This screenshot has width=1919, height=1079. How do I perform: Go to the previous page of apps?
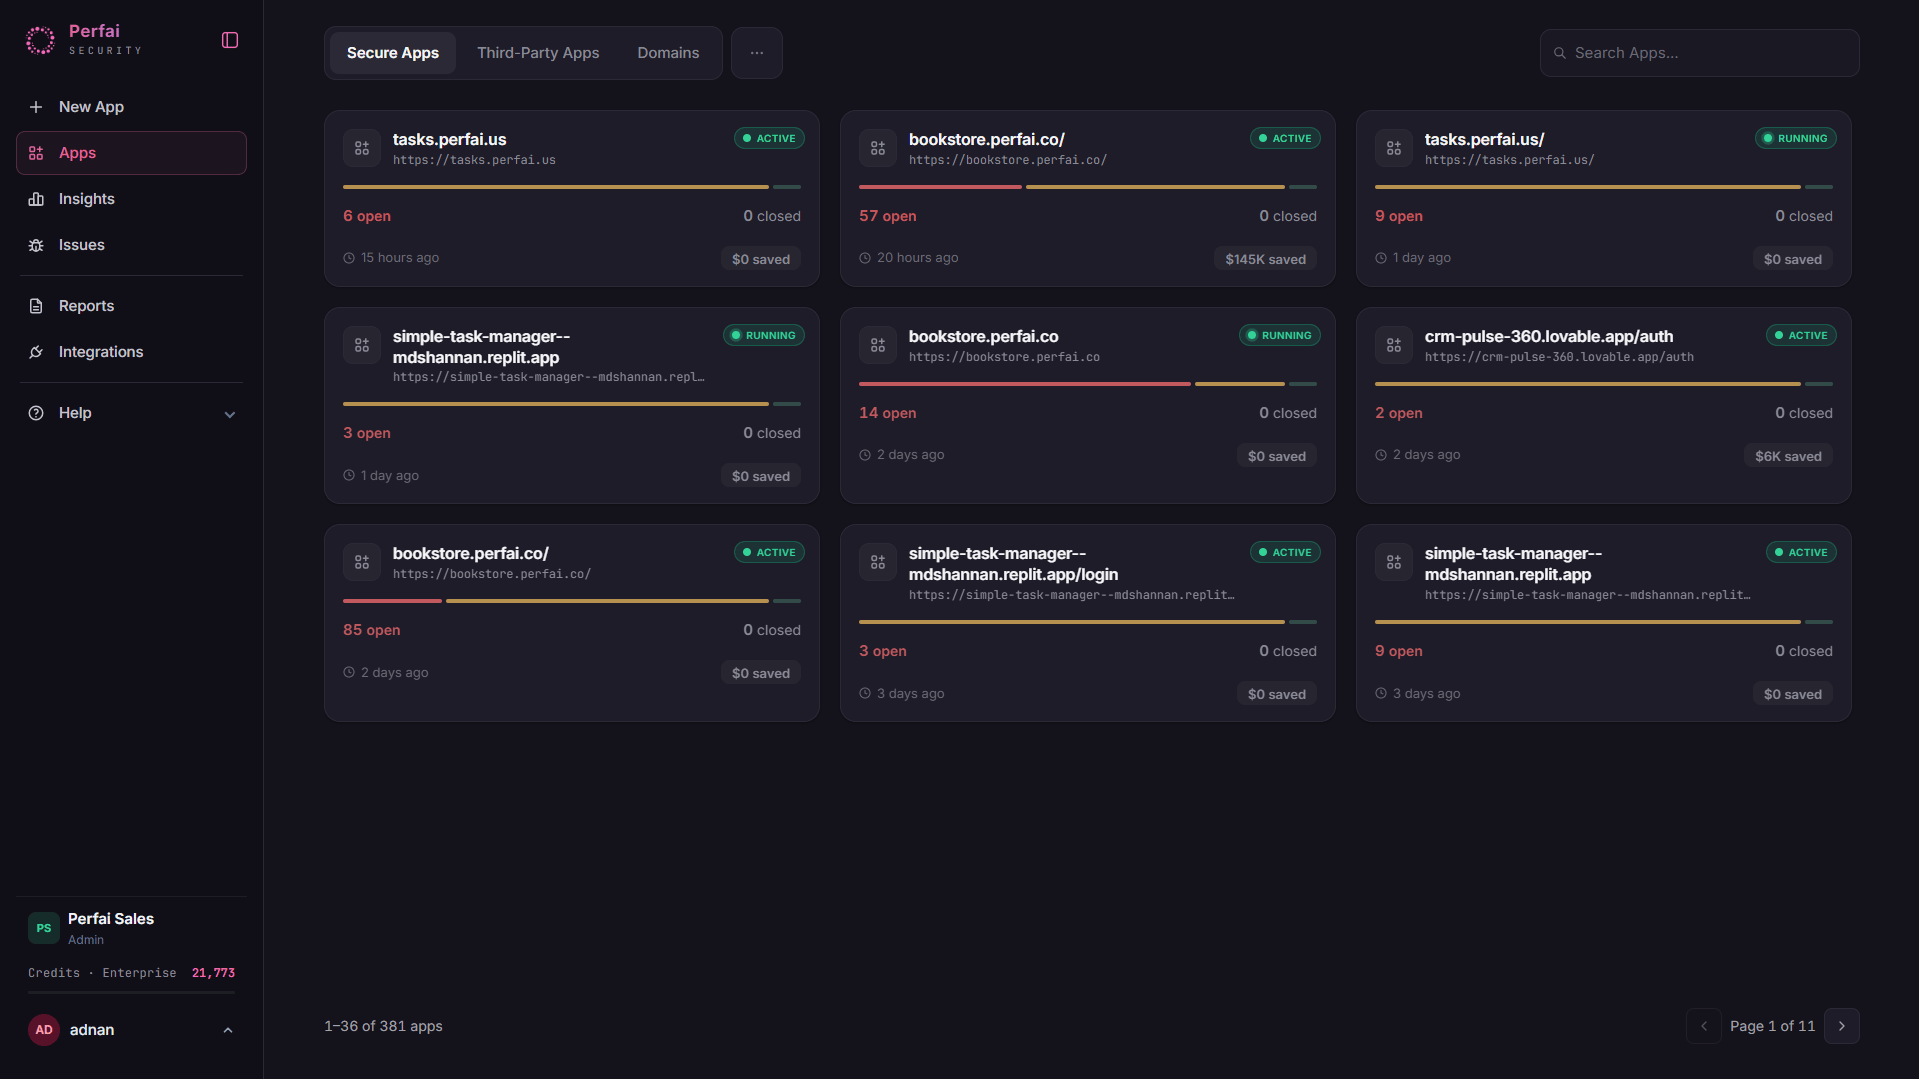click(1704, 1026)
